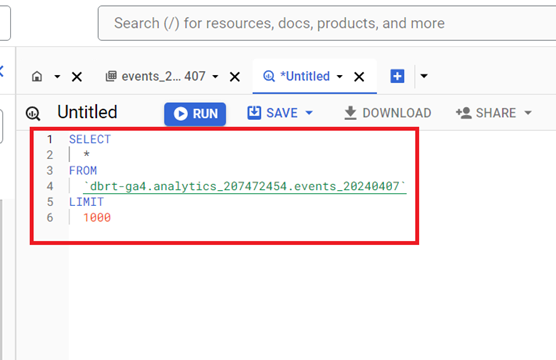Click the LIMIT keyword on line 5
Screen dimensions: 556x360
[86, 202]
